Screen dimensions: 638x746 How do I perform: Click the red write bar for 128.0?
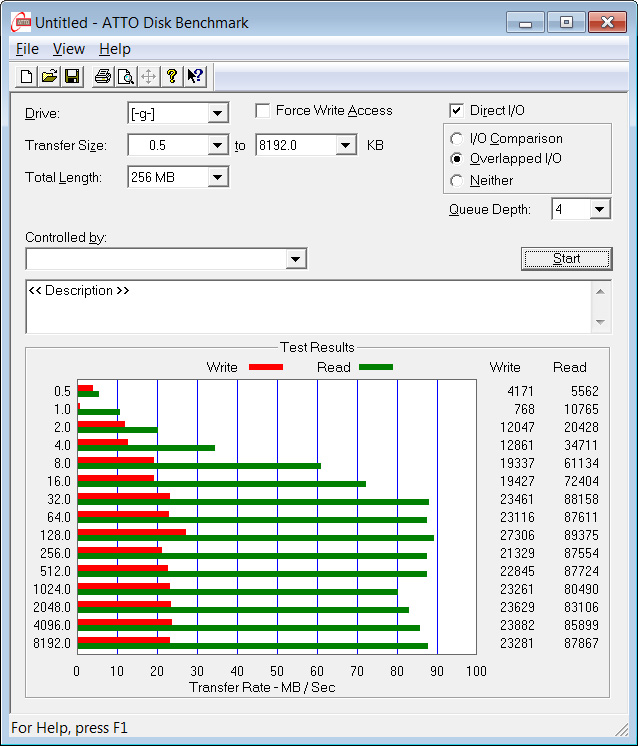point(132,532)
